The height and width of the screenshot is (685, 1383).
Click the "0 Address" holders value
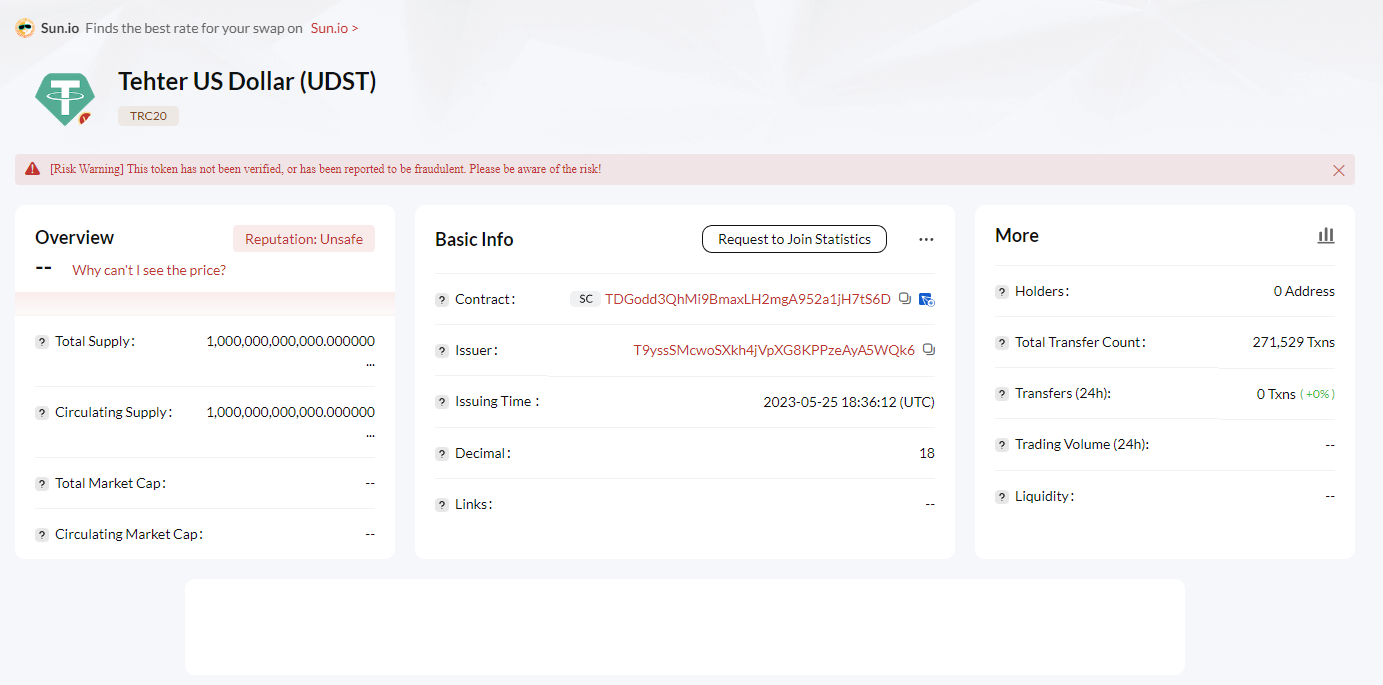[x=1304, y=291]
